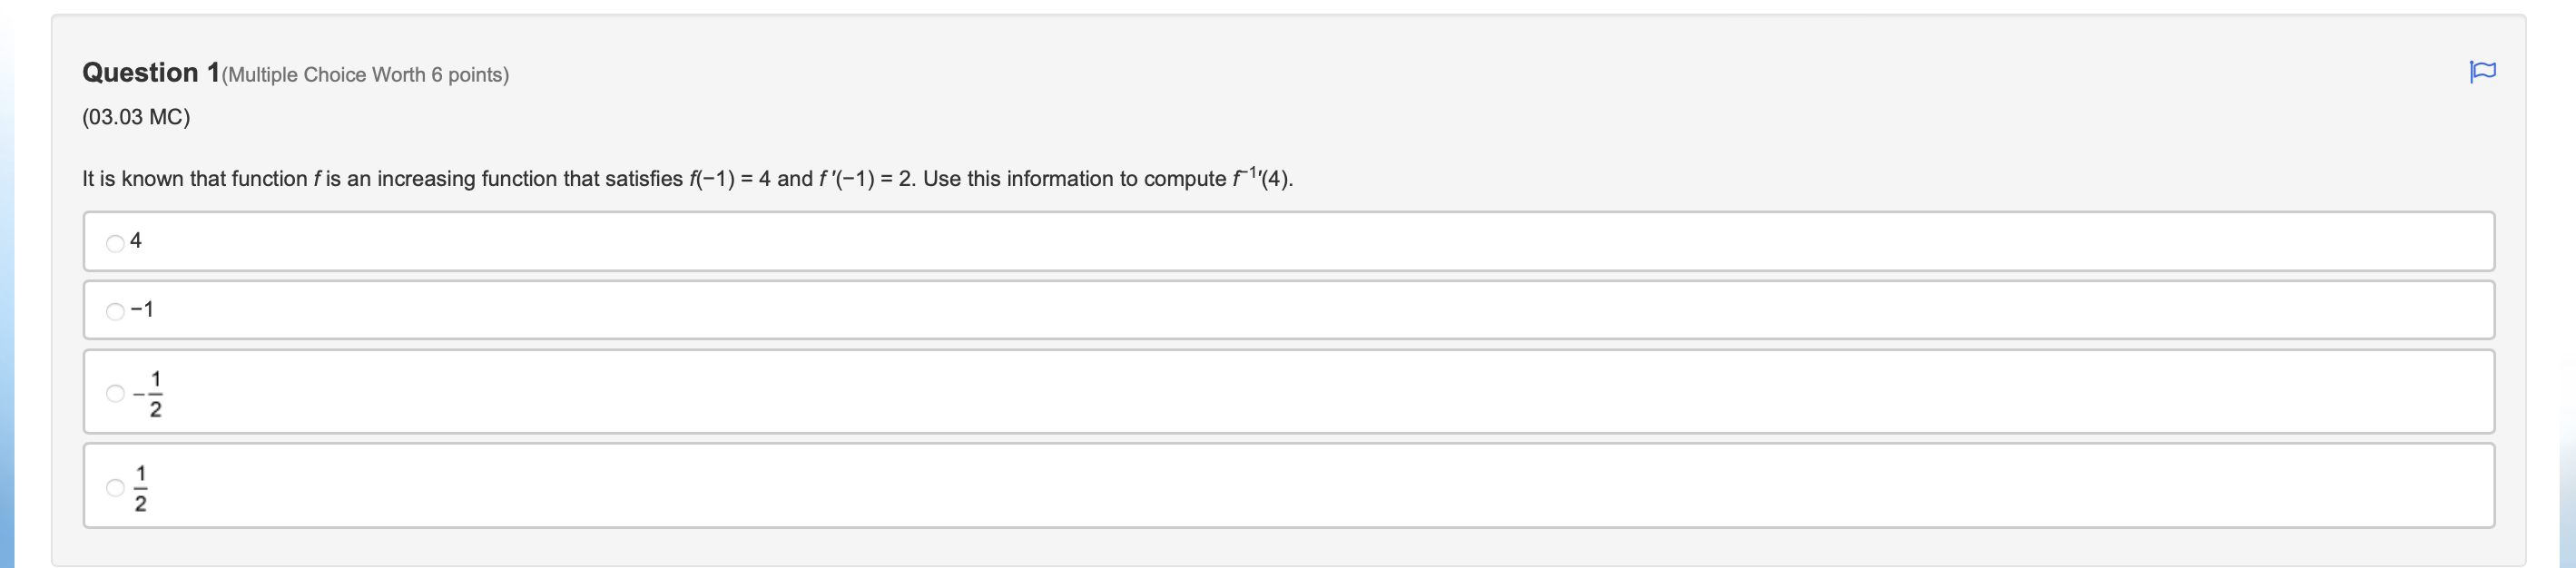Viewport: 2576px width, 568px height.
Task: Click the Question 1 heading
Action: tap(150, 71)
